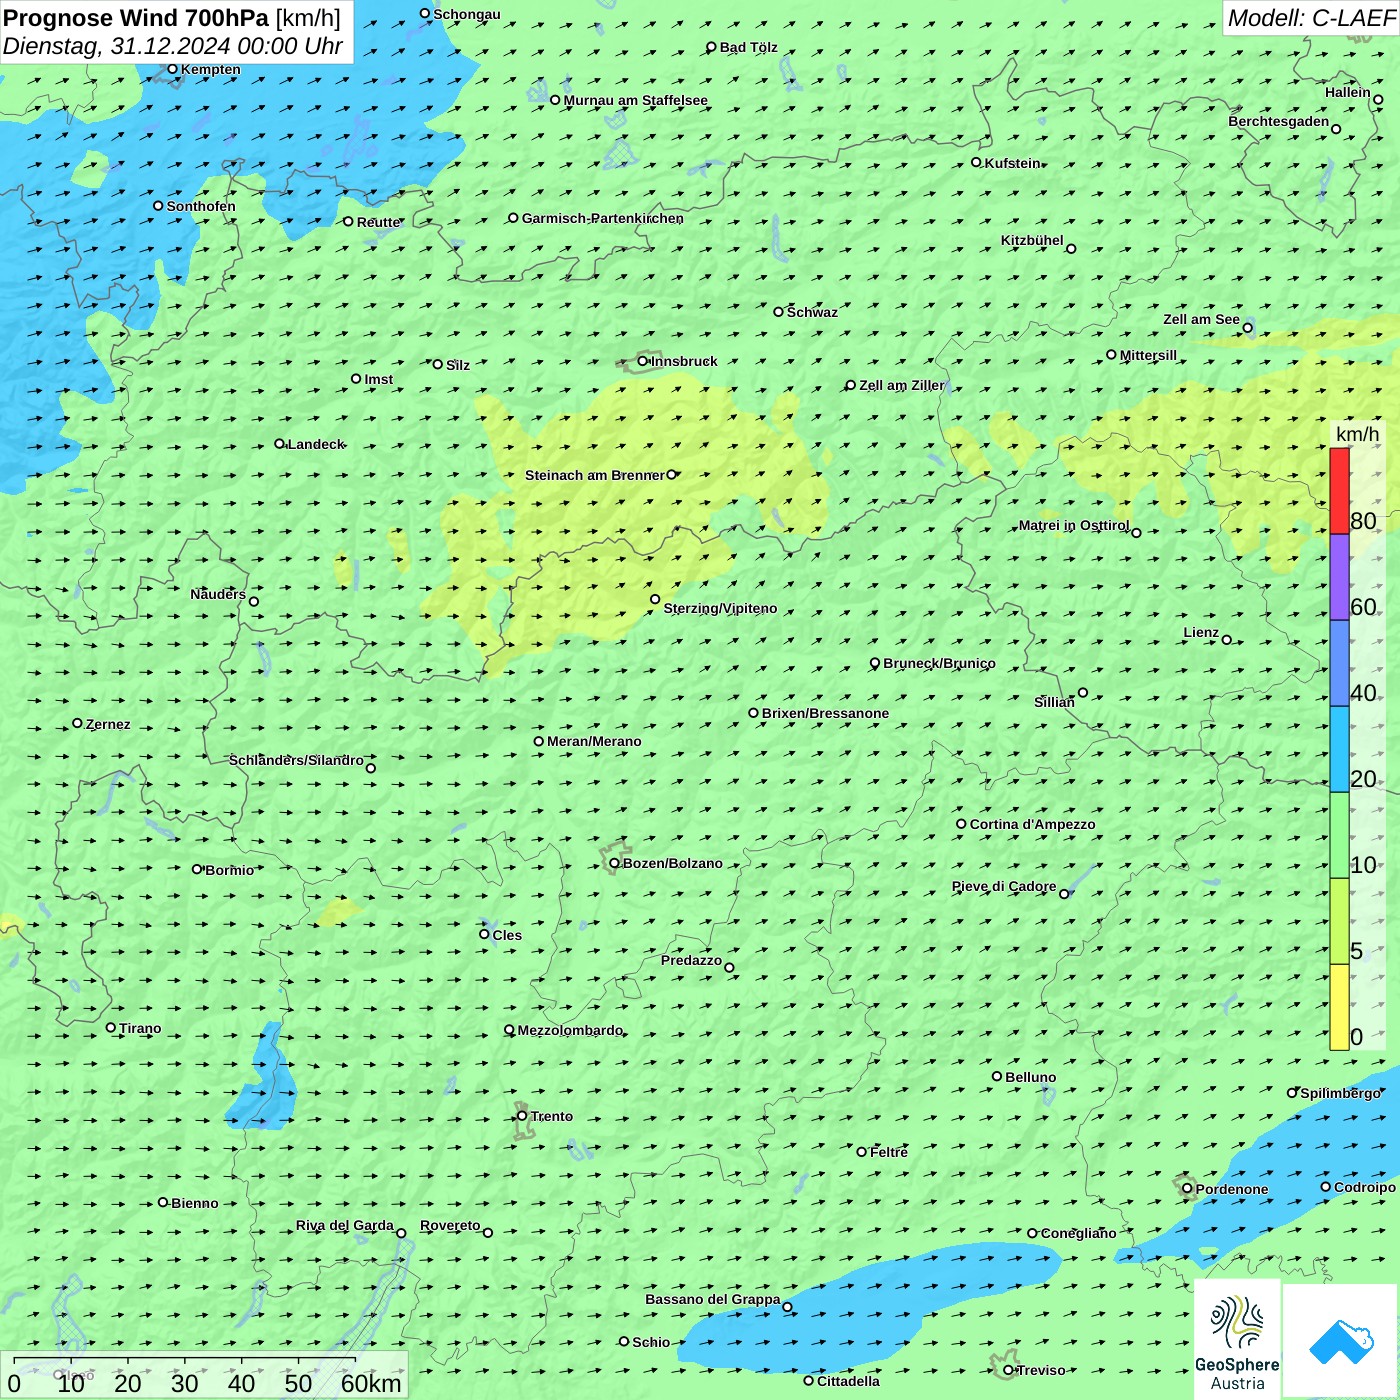
Task: Click the Innsbruck city marker
Action: click(x=643, y=361)
